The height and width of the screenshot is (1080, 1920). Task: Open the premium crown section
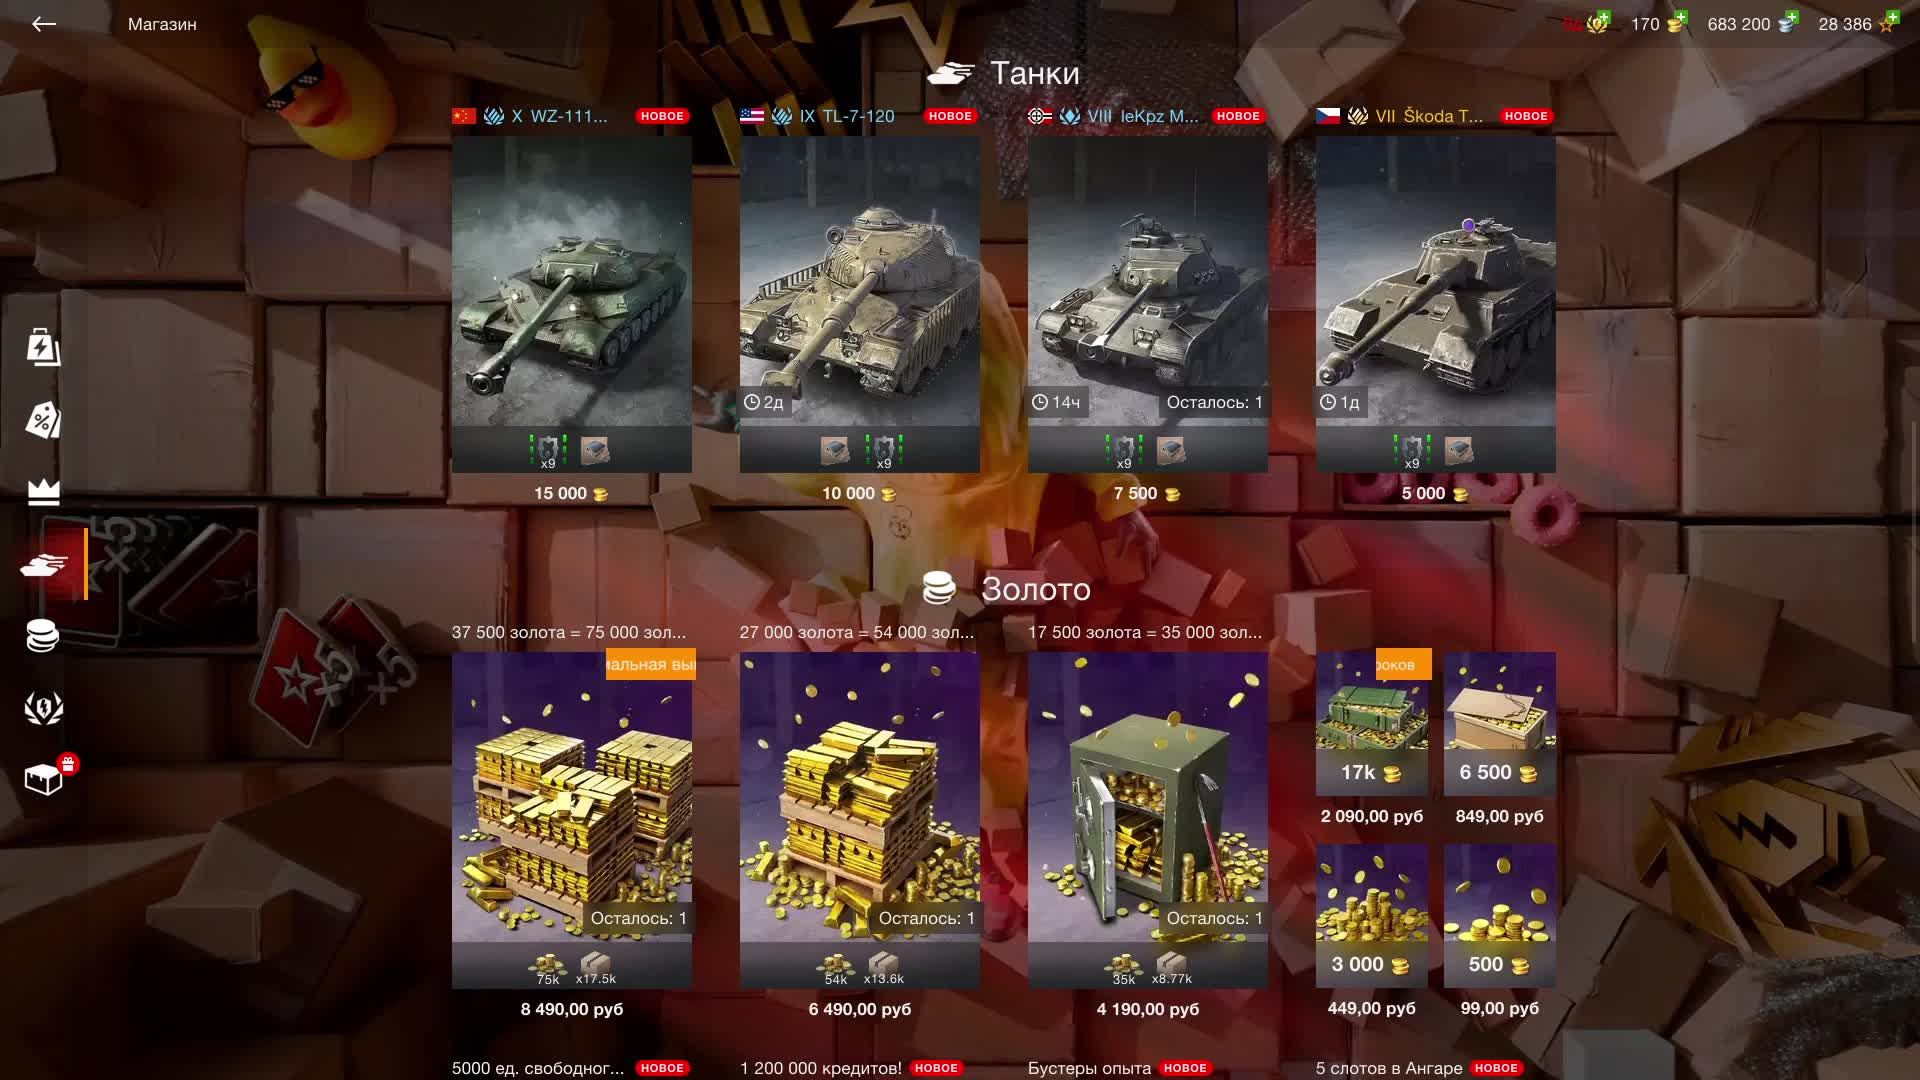(x=43, y=492)
